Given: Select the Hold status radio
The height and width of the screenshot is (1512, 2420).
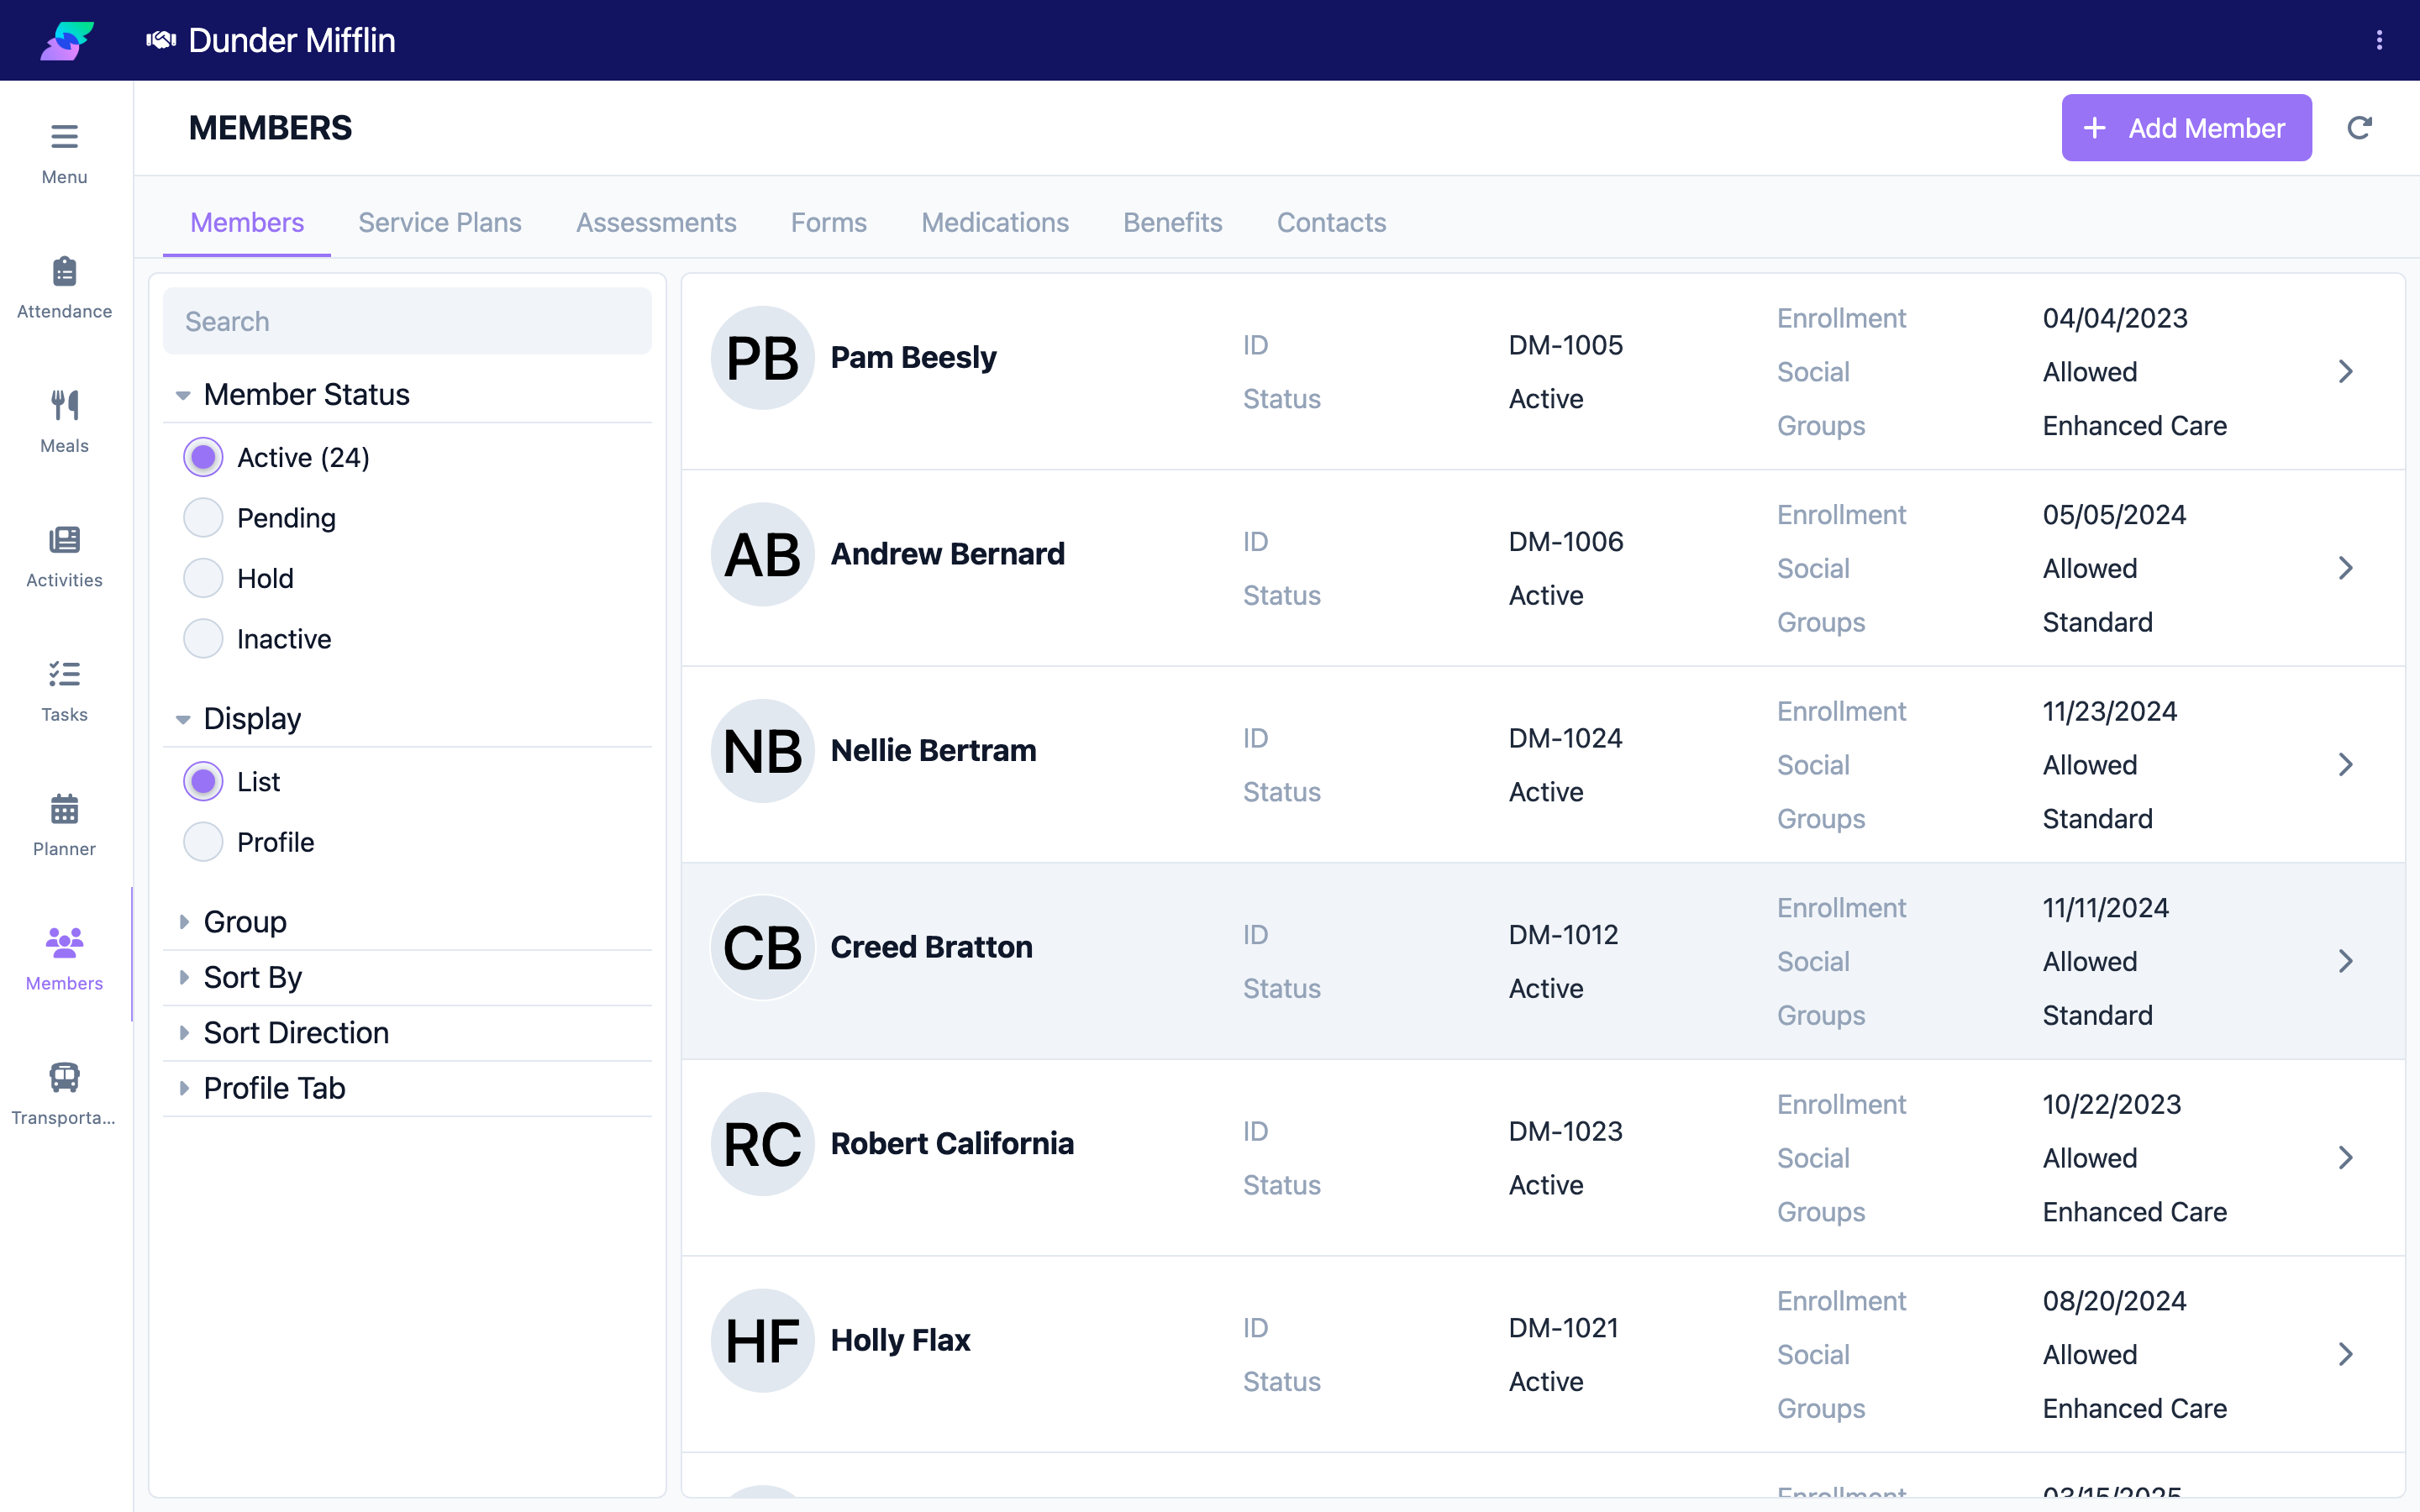Looking at the screenshot, I should click(x=203, y=578).
